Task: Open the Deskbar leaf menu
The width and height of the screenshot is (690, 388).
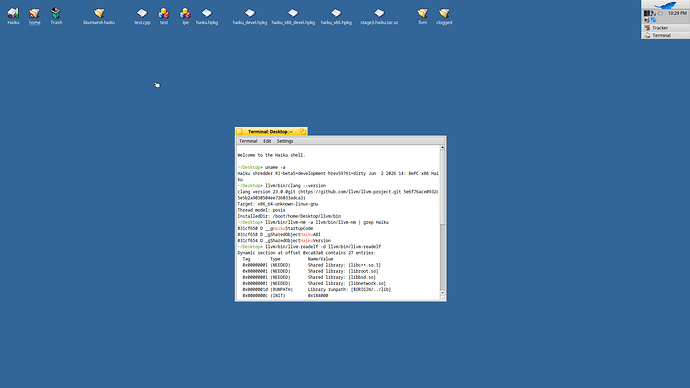Action: [665, 5]
